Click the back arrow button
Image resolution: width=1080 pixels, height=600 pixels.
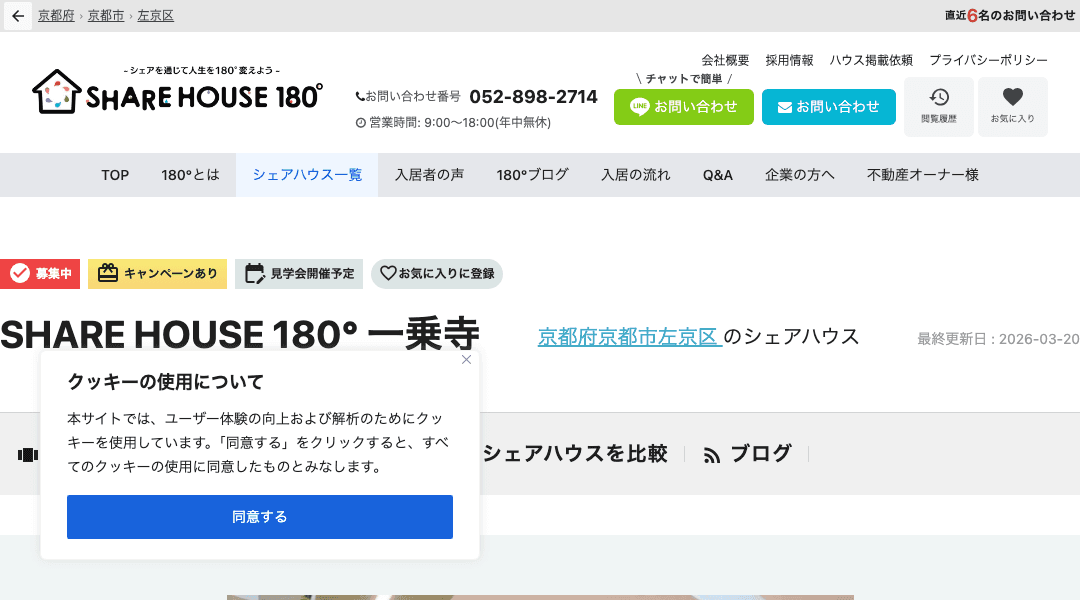pyautogui.click(x=18, y=16)
